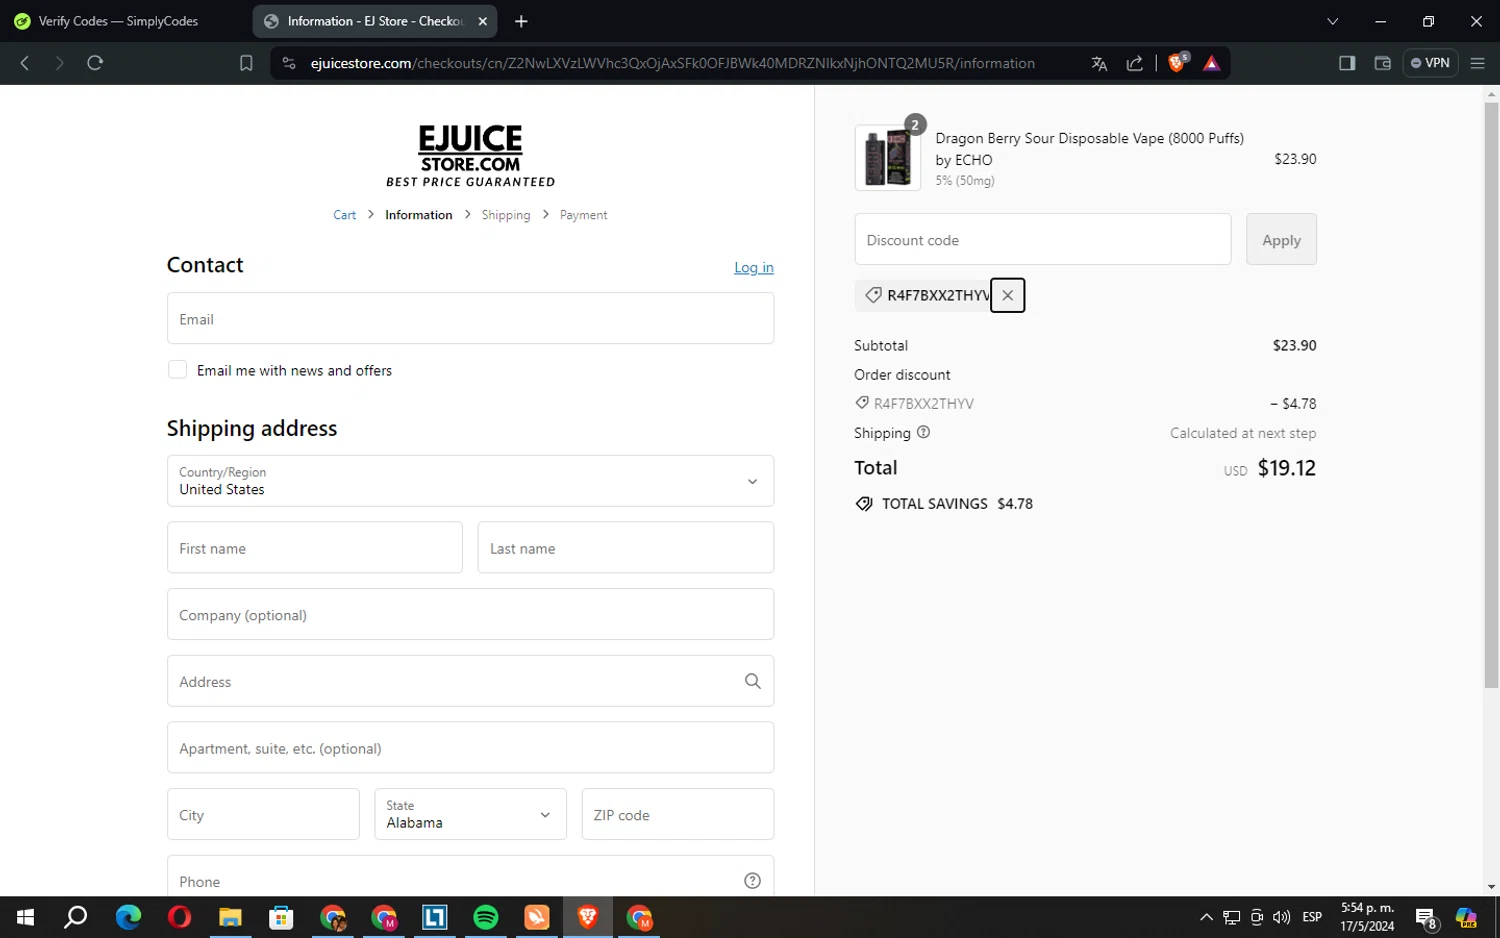View site information icon in address bar
The height and width of the screenshot is (938, 1500).
click(289, 63)
